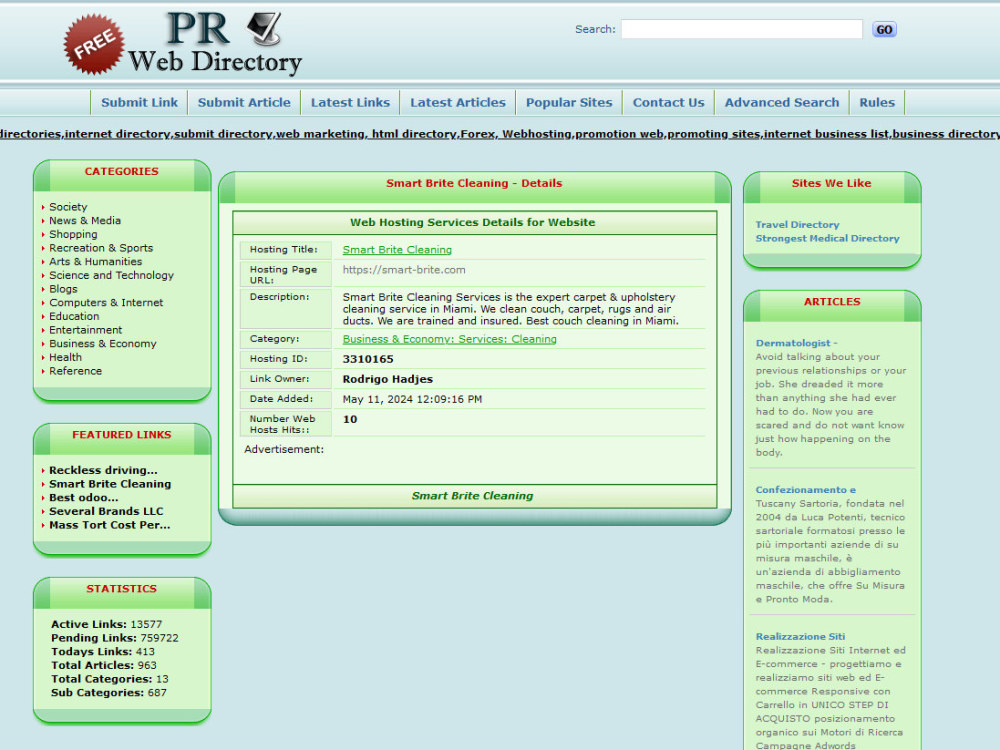The image size is (1000, 750).
Task: Open the Submit Article menu item
Action: tap(244, 103)
